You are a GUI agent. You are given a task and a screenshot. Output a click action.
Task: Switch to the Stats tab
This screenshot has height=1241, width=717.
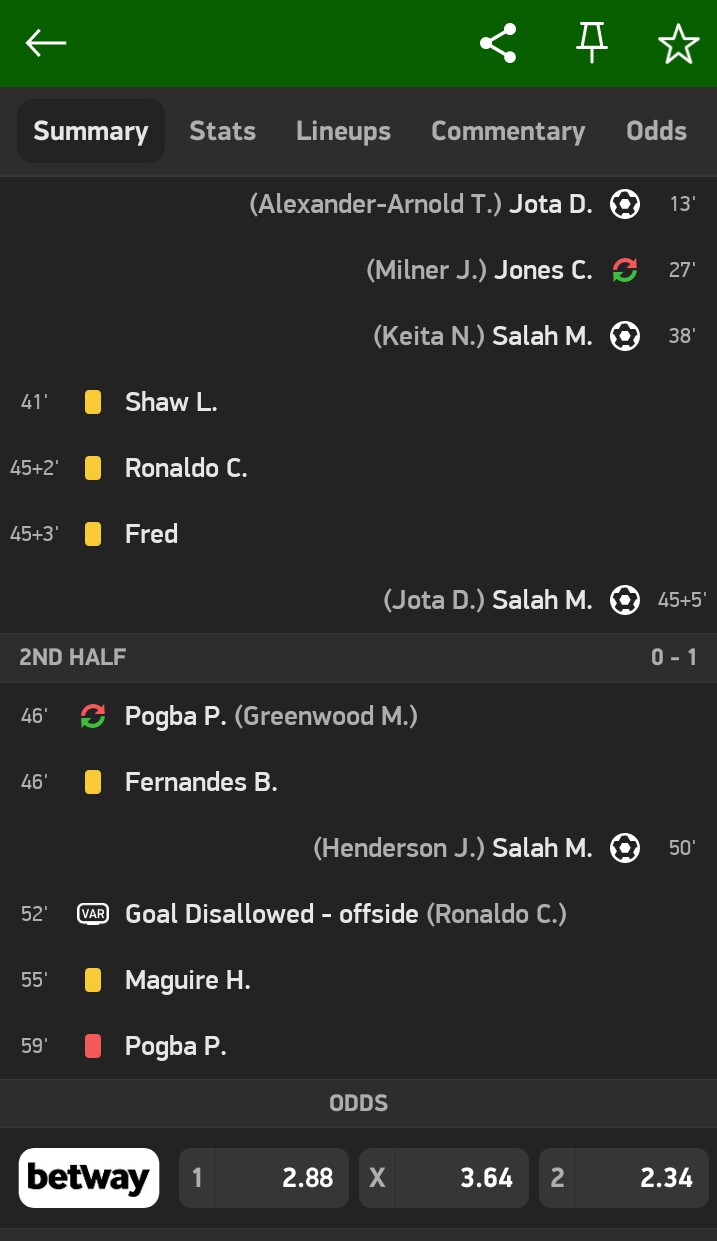tap(222, 131)
